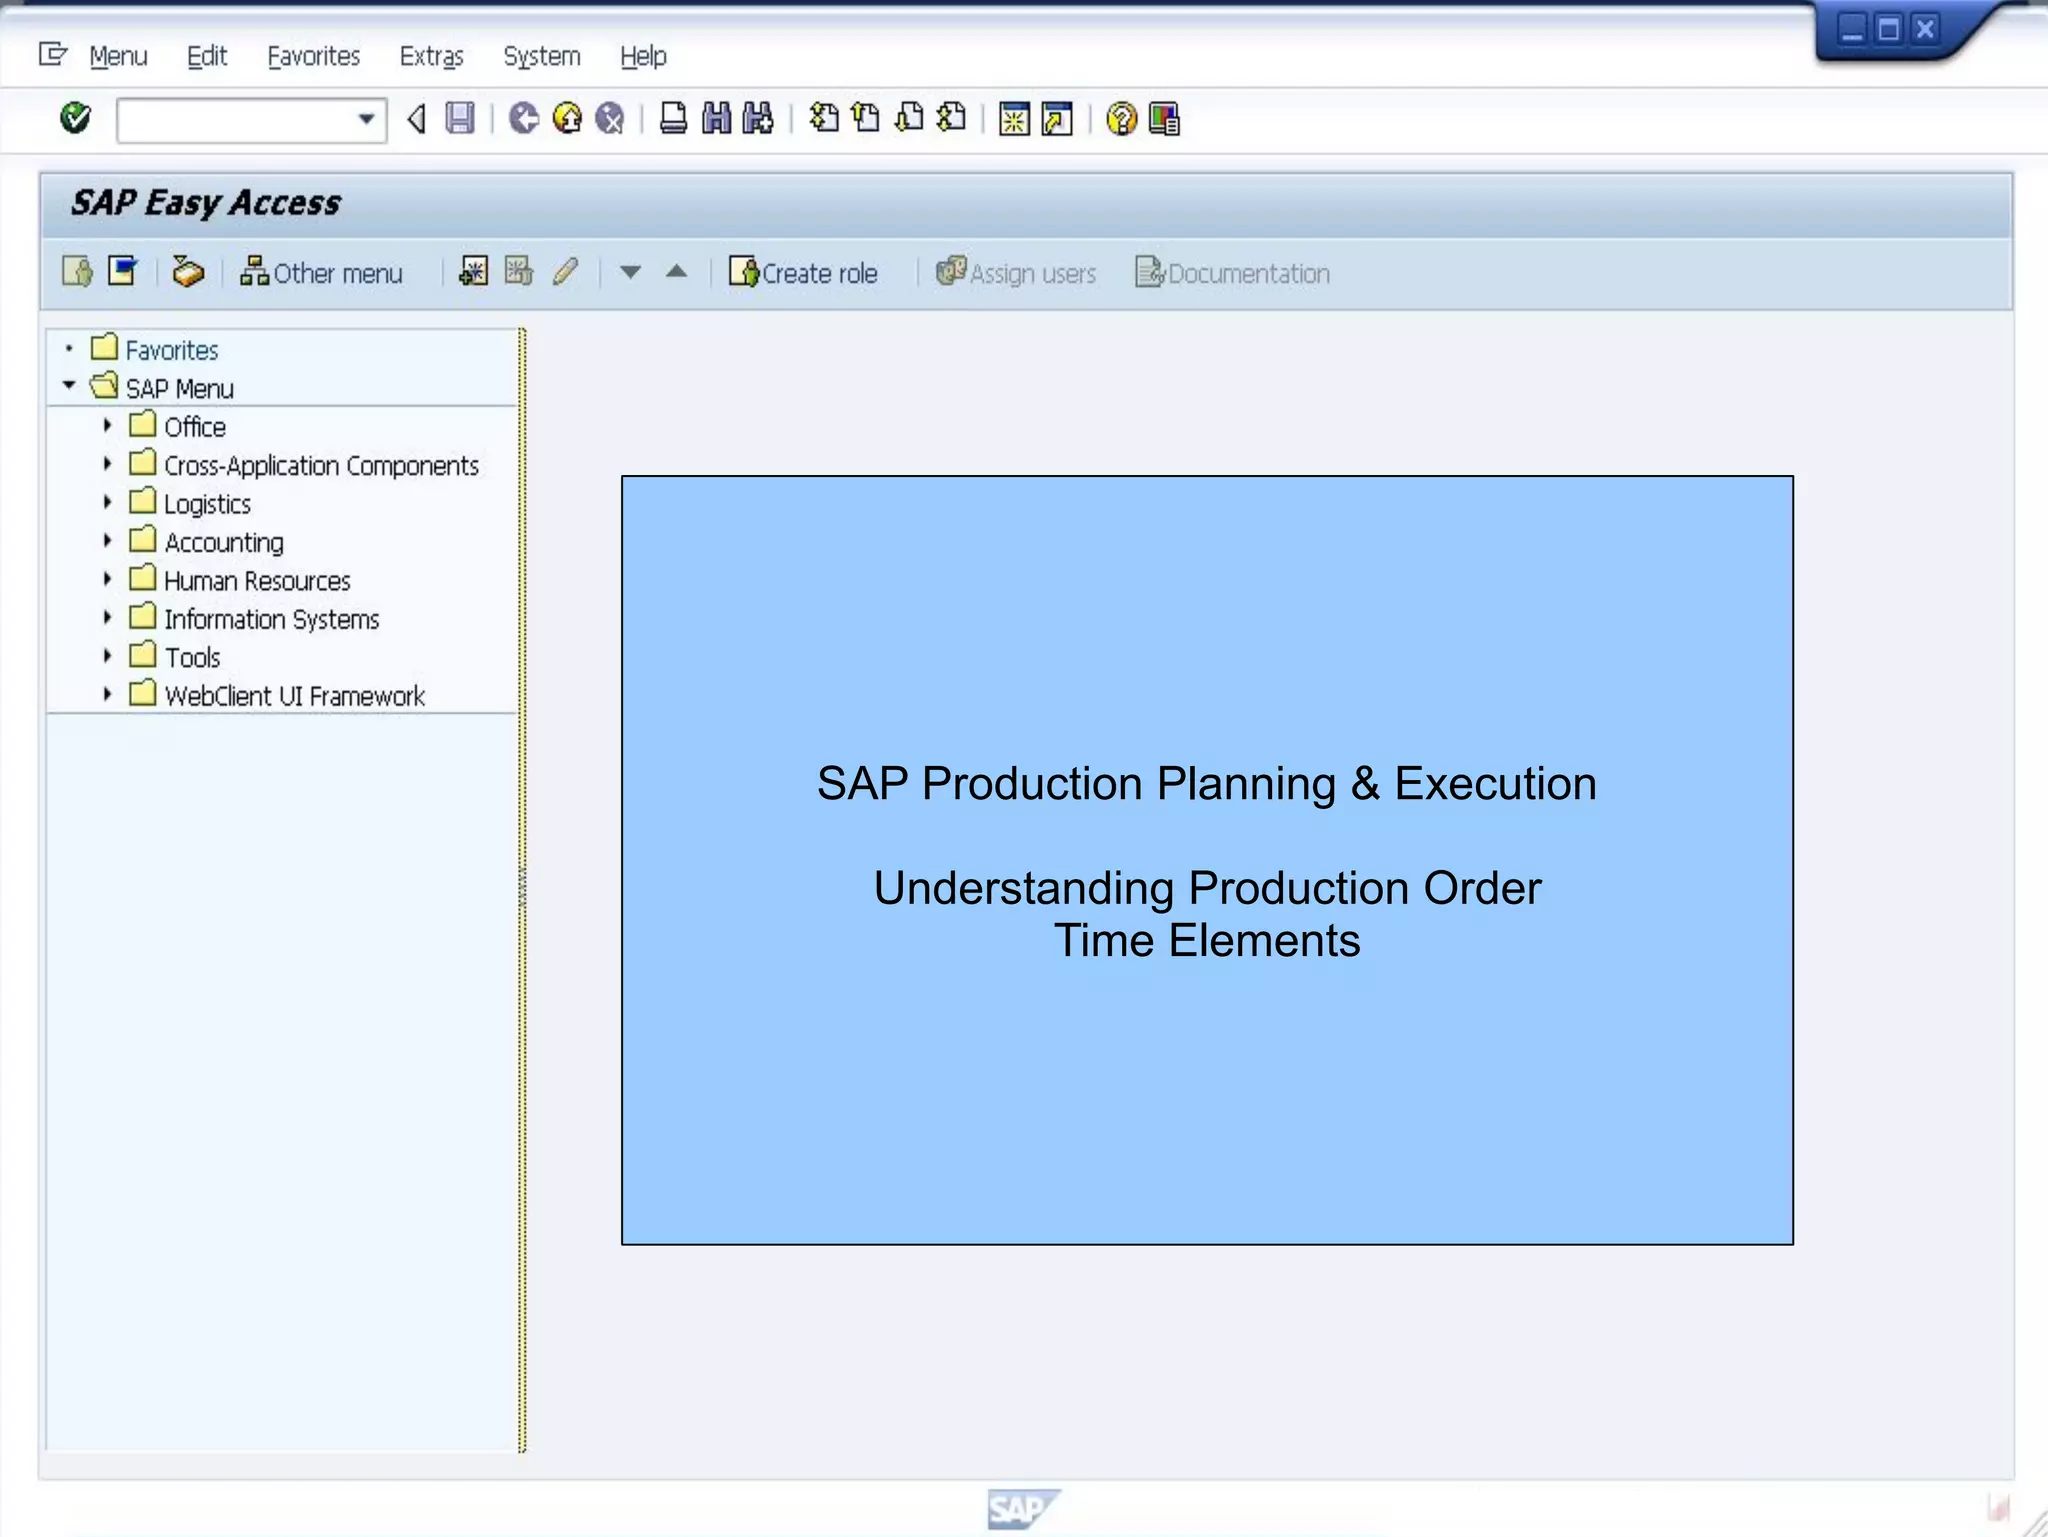Open Help with yellow question mark icon
The height and width of the screenshot is (1537, 2048).
[1121, 119]
